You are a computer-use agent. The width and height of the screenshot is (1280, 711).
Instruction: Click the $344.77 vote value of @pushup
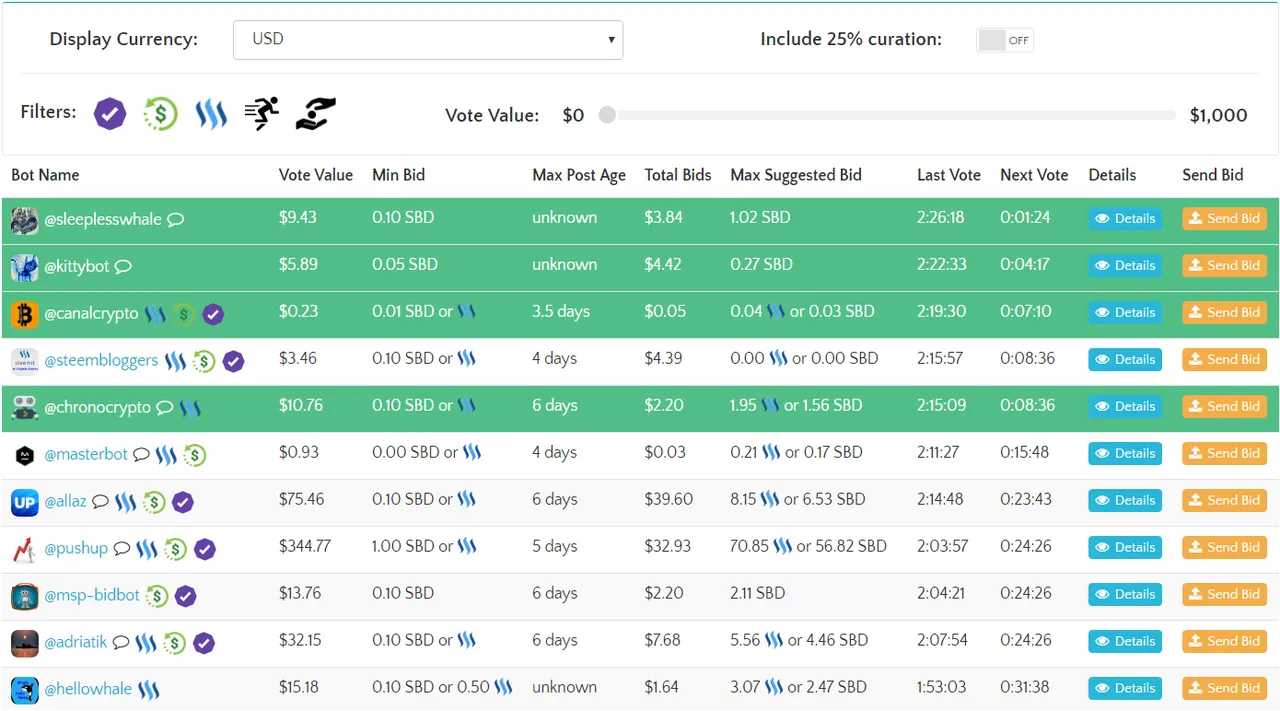305,546
